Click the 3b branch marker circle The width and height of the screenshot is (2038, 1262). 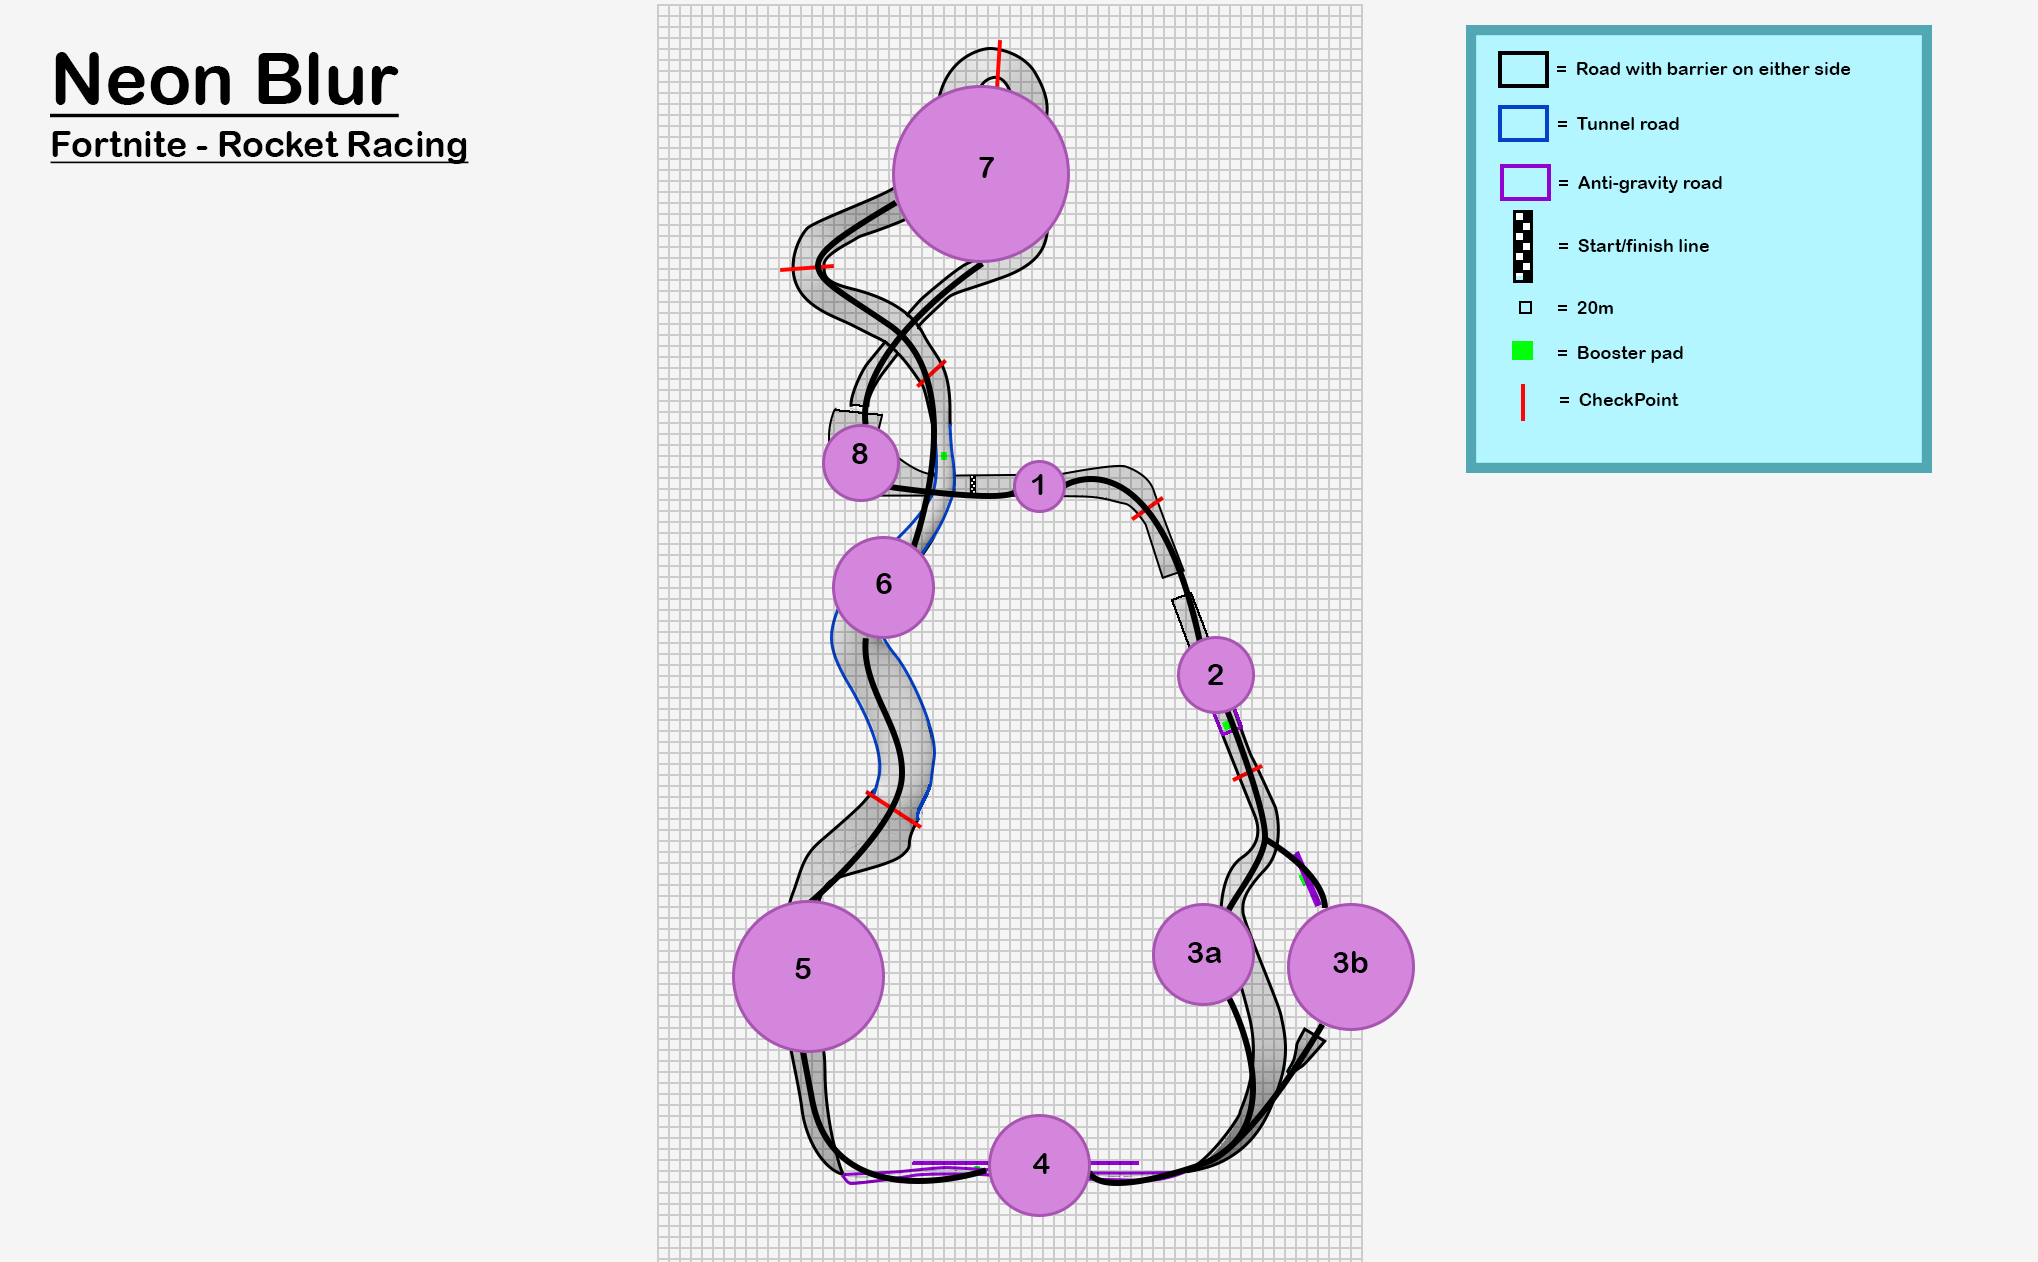point(1350,966)
